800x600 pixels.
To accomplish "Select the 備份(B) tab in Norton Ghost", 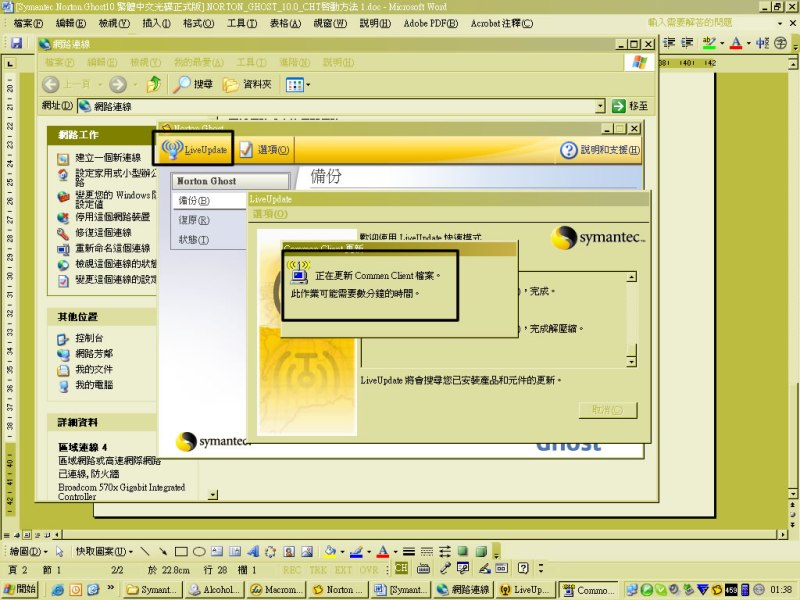I will coord(194,201).
